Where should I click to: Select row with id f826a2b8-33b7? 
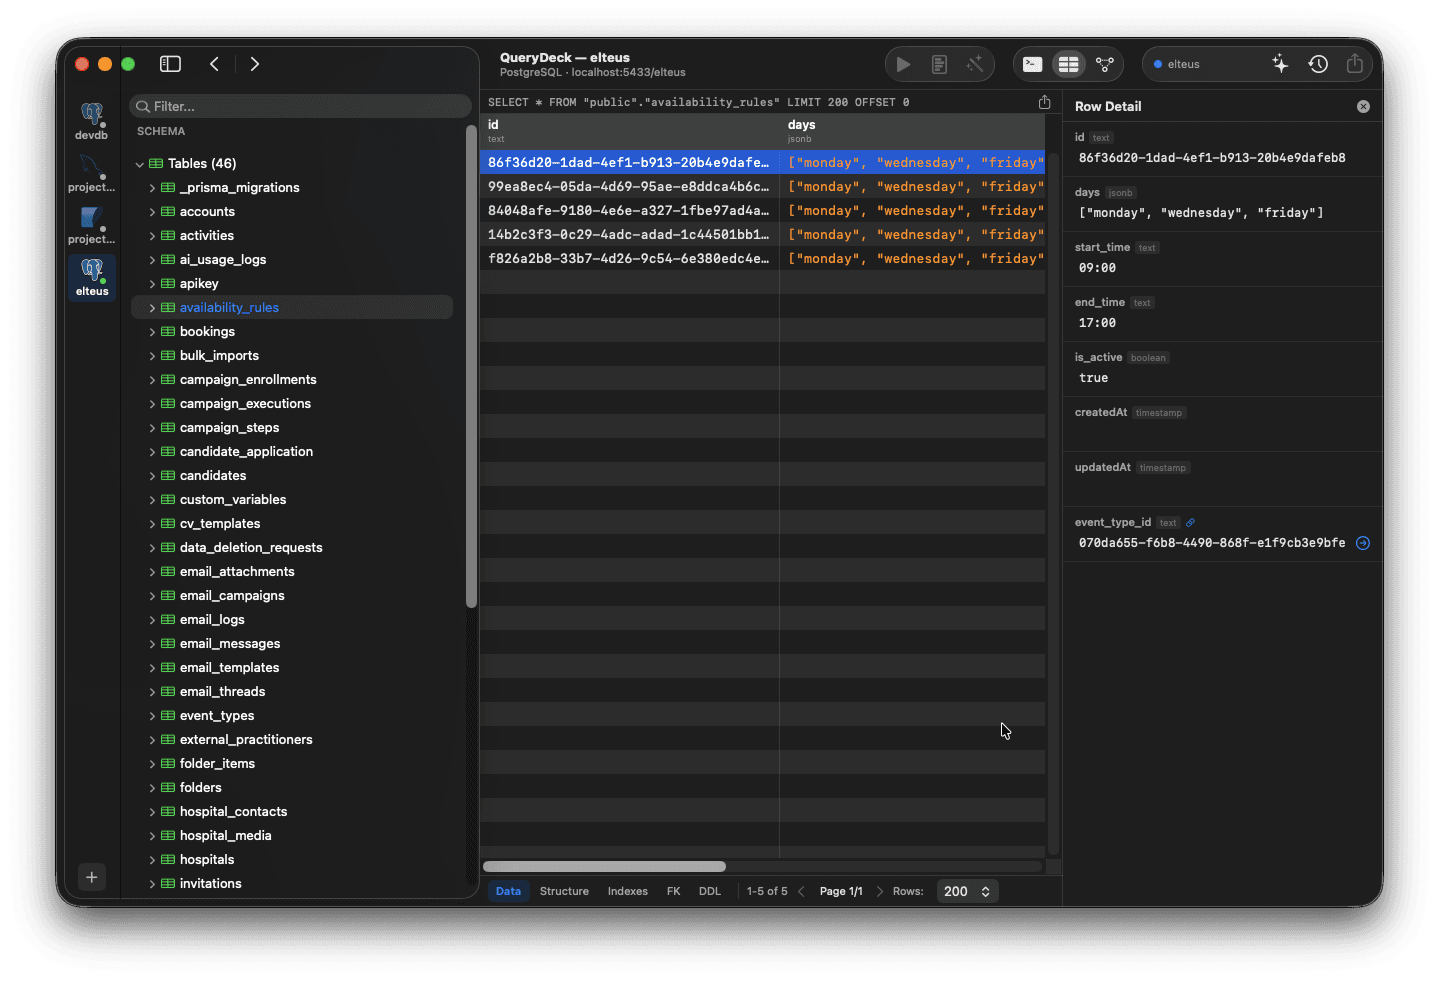[x=762, y=259]
